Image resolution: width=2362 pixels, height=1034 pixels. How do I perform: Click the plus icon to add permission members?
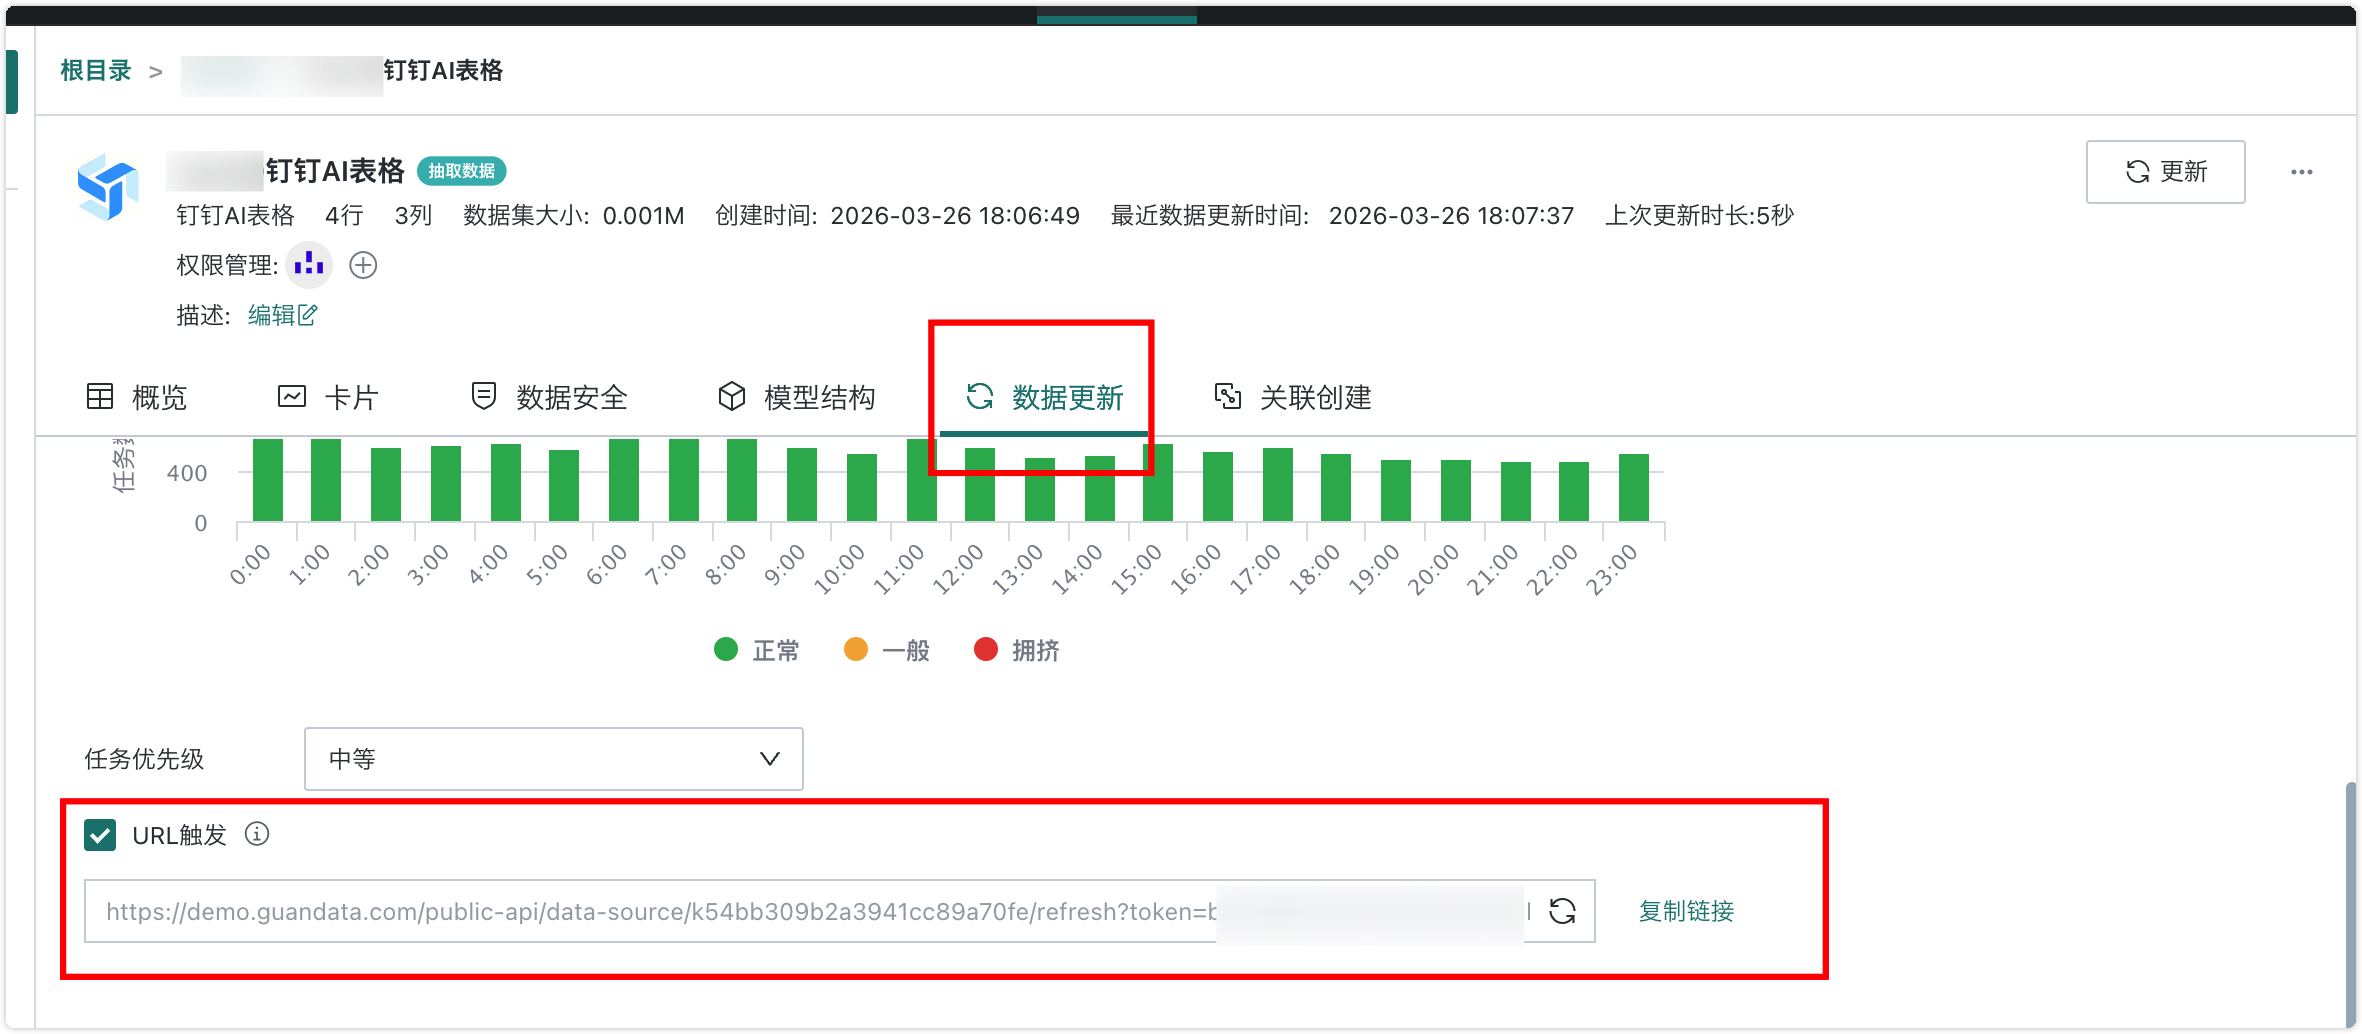(x=363, y=265)
